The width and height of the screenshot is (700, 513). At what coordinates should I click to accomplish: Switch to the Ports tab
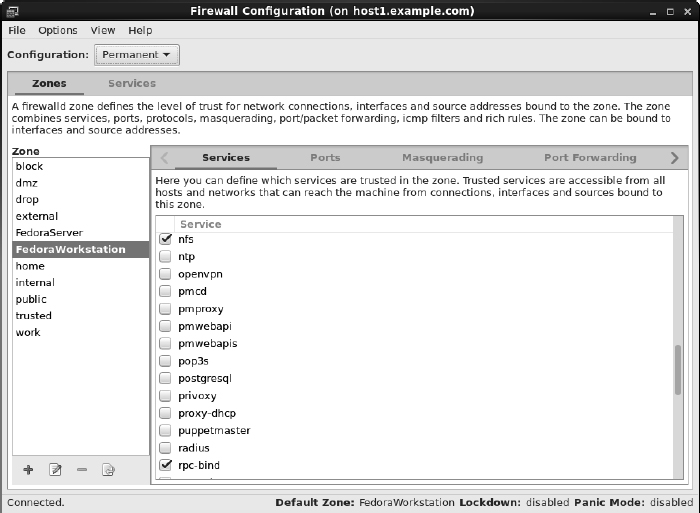325,158
